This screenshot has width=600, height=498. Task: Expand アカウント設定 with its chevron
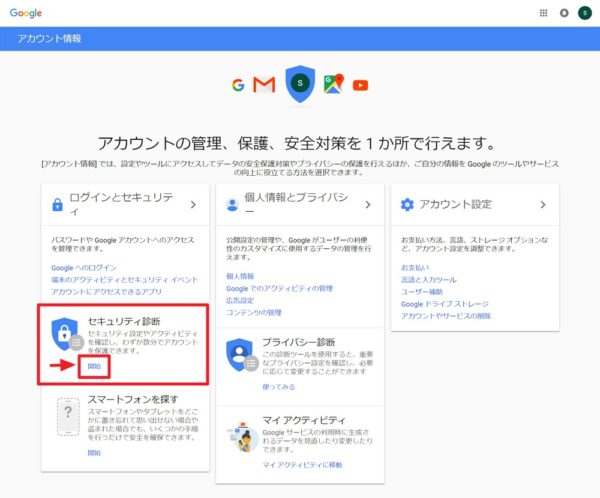543,205
